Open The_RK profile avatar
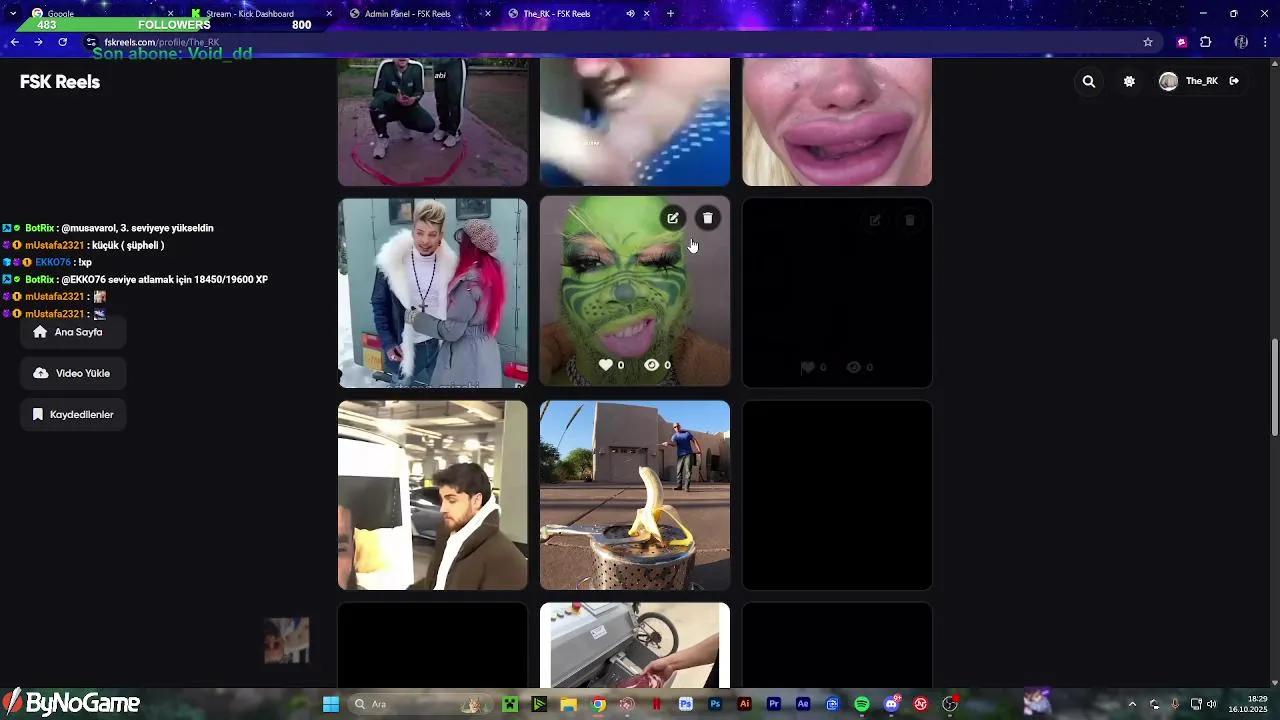1280x720 pixels. coord(1168,82)
